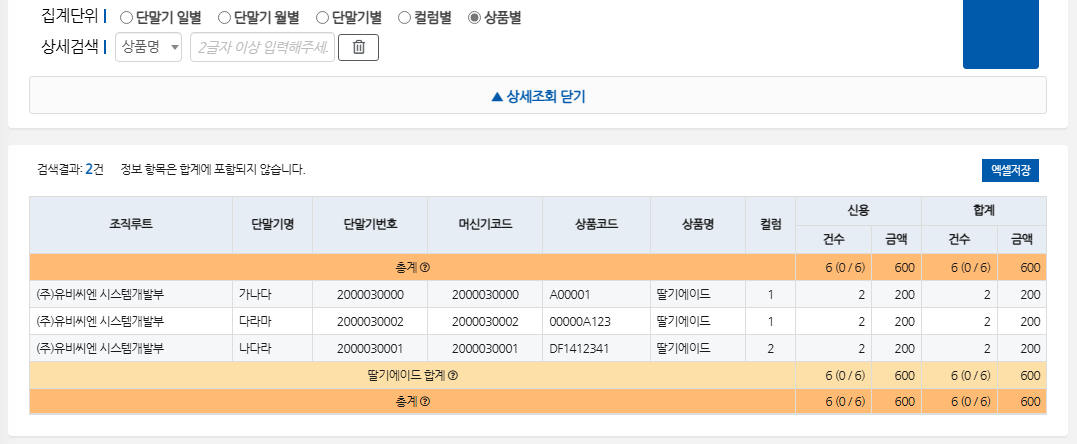Click the 머신기코드 column header

coord(485,225)
